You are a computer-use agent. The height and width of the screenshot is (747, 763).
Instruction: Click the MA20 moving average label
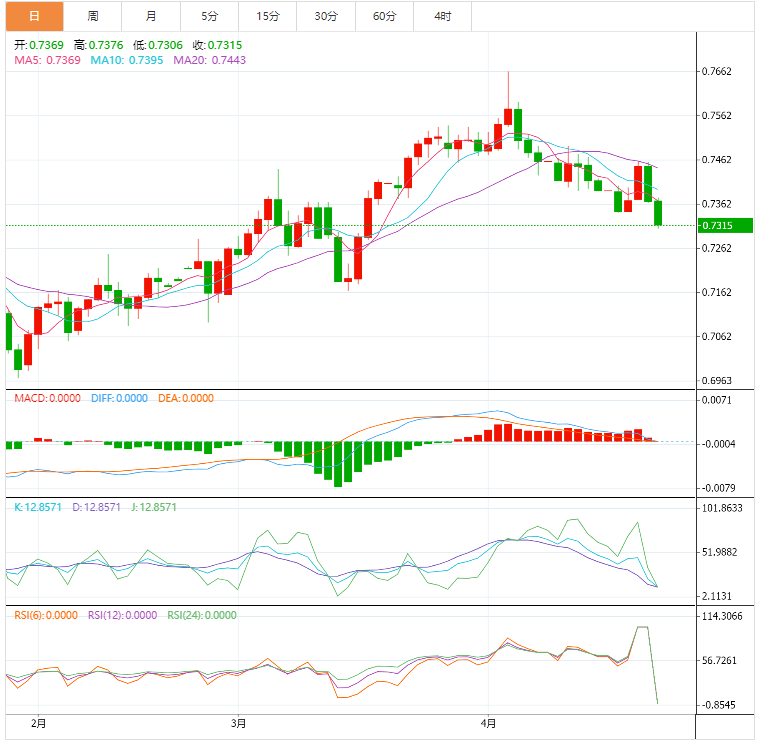[209, 60]
